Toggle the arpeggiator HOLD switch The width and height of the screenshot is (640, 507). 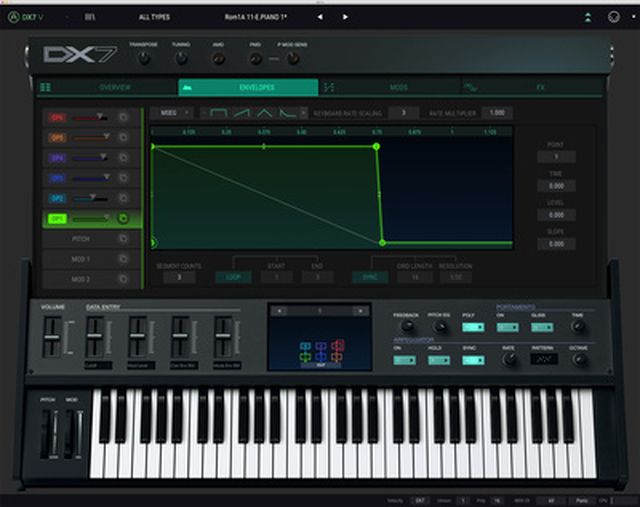click(x=439, y=360)
